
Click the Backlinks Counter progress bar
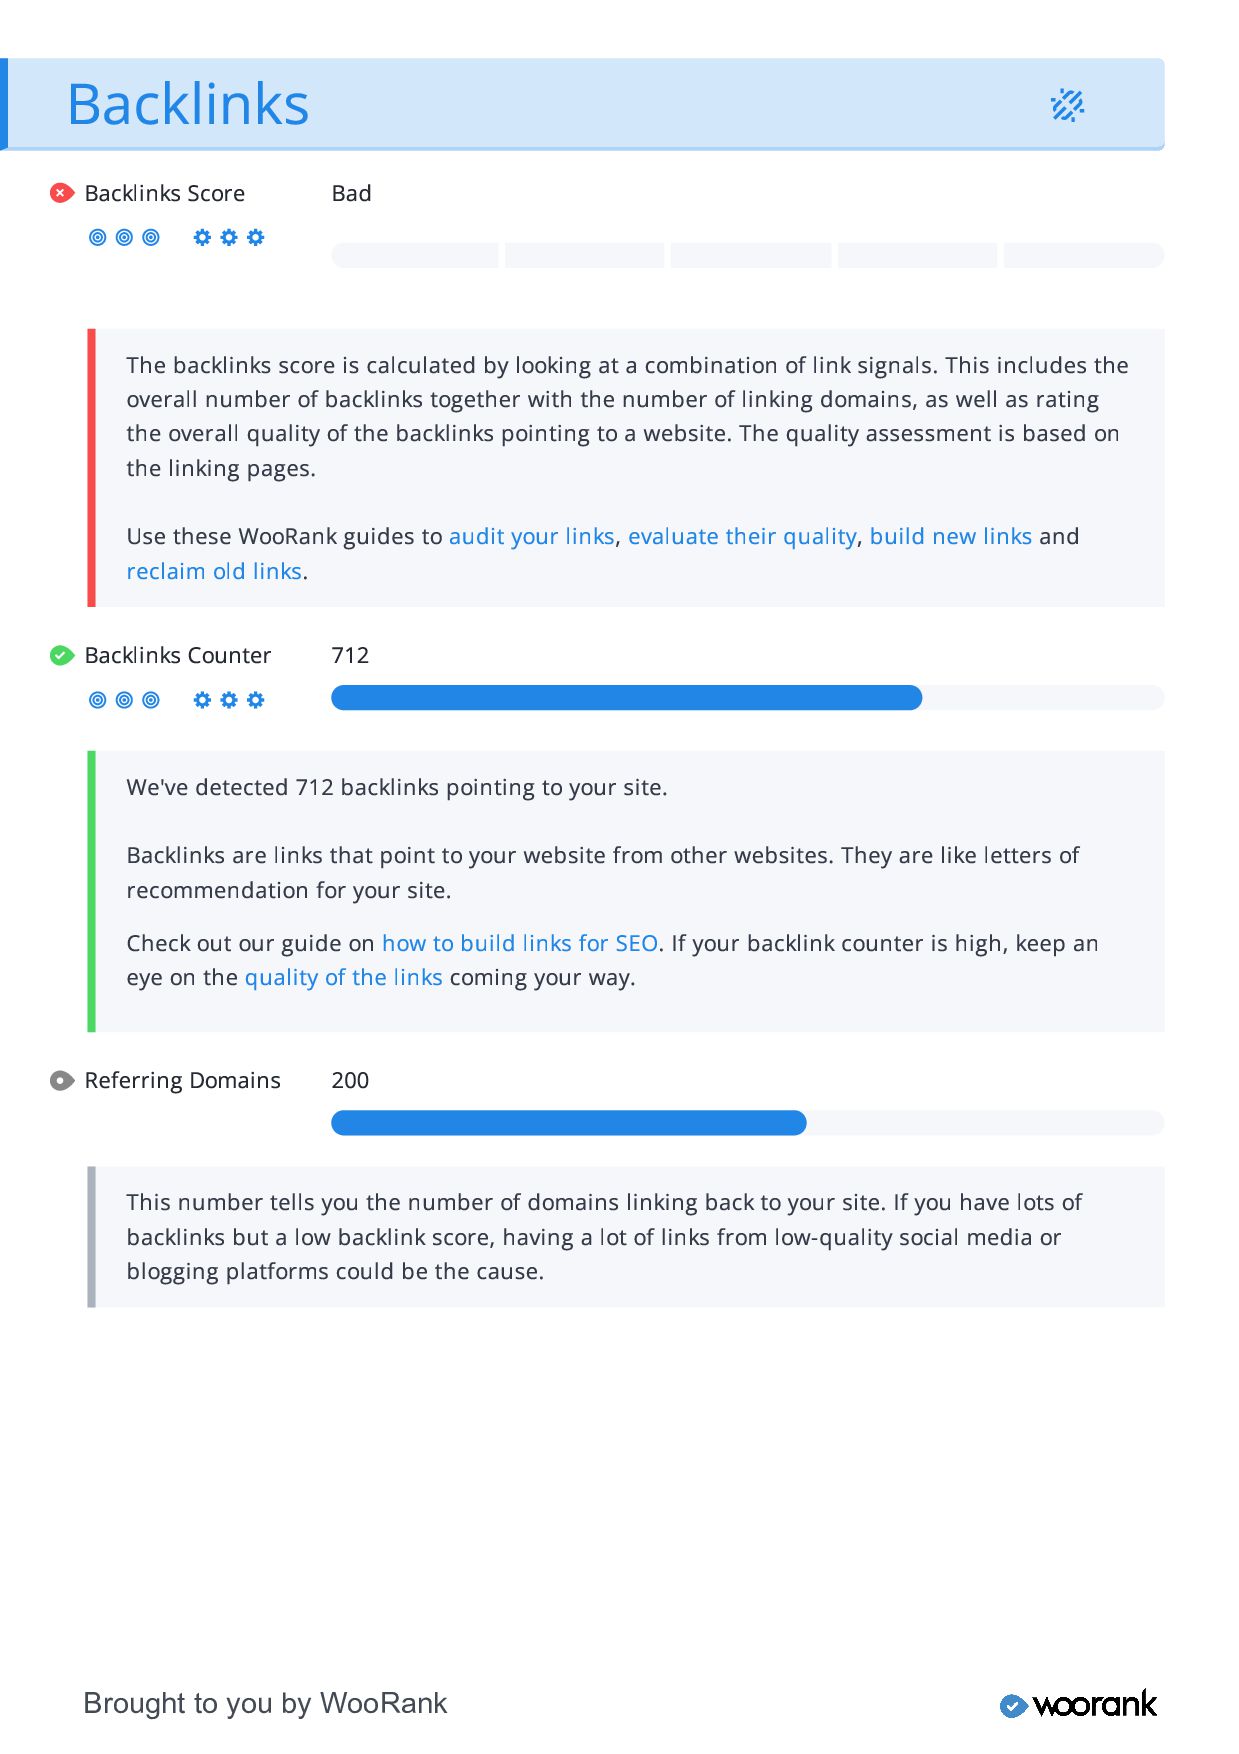pyautogui.click(x=747, y=698)
